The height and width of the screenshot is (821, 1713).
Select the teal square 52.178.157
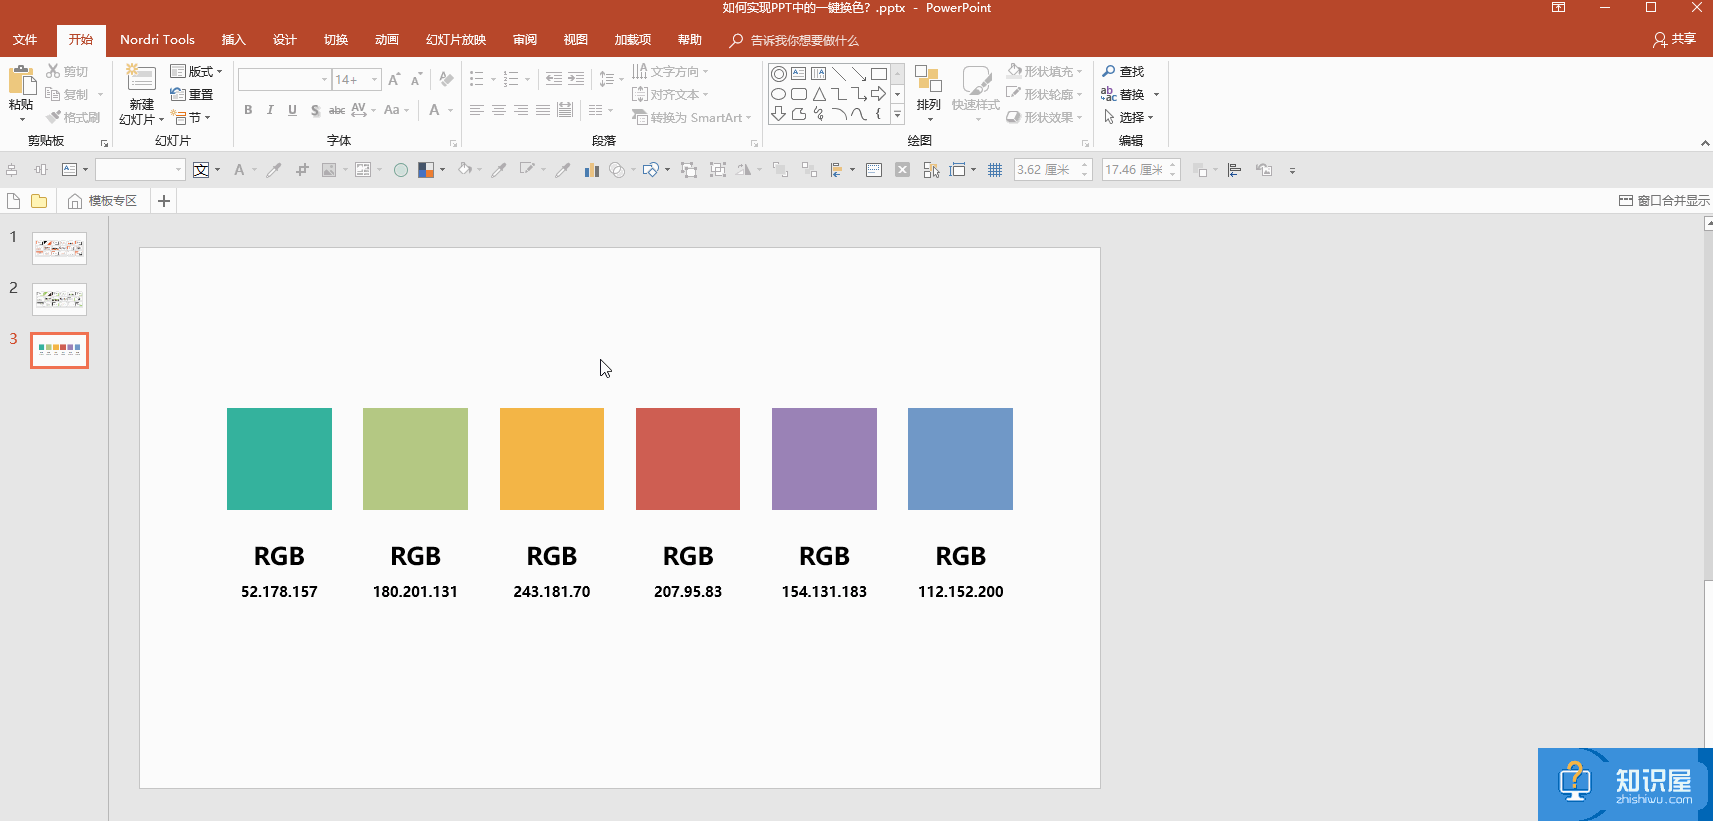pyautogui.click(x=279, y=459)
